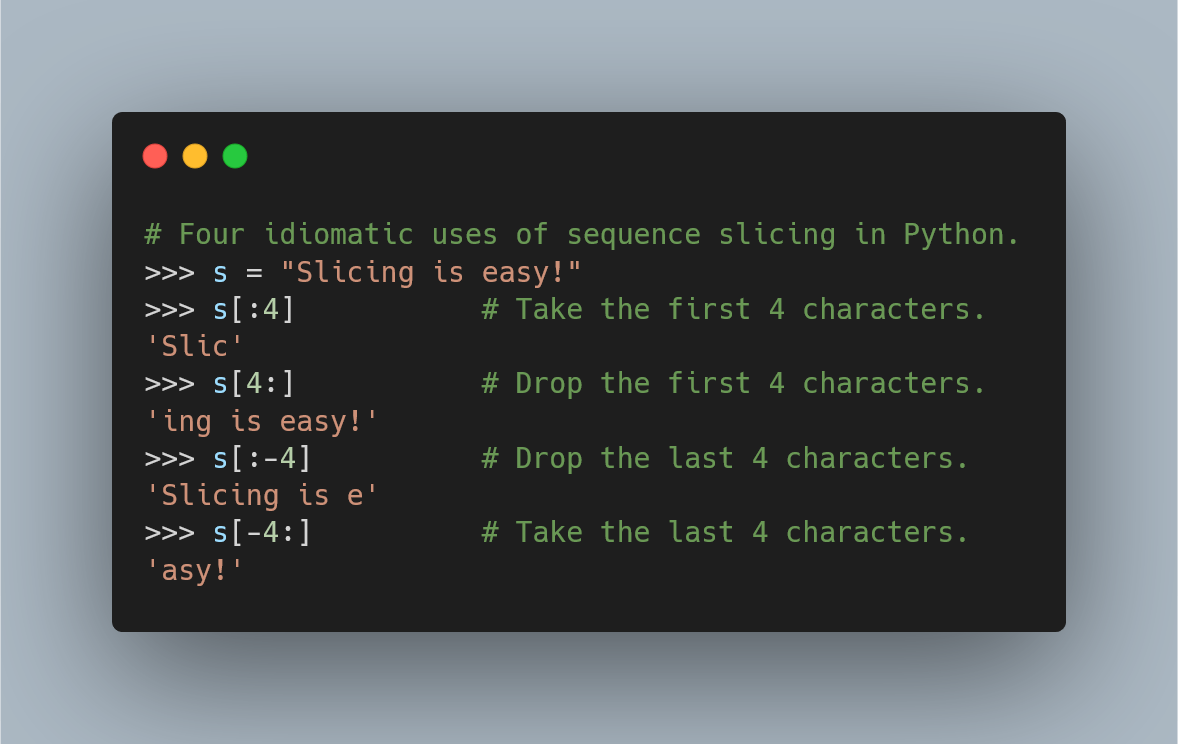Click the s[-4:] expression

(262, 532)
